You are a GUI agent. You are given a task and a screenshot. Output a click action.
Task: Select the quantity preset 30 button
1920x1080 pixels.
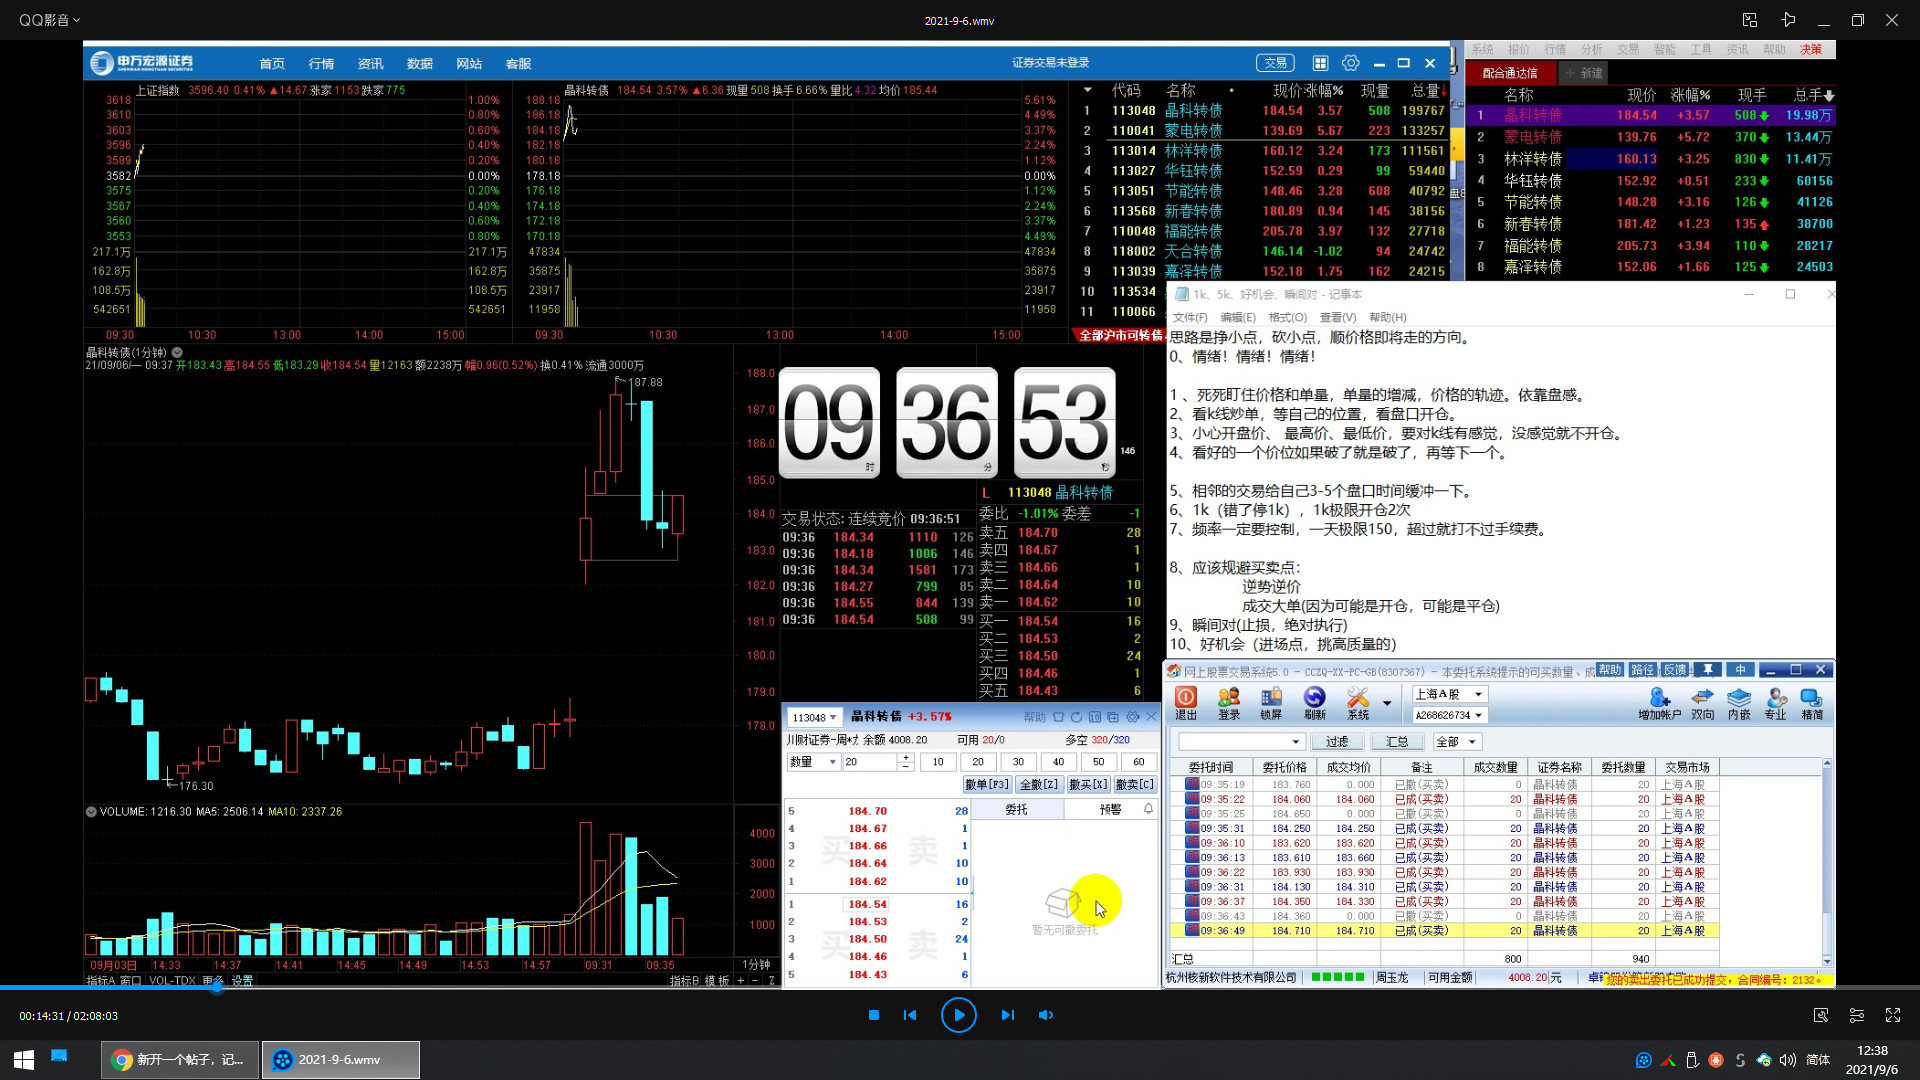point(1018,762)
